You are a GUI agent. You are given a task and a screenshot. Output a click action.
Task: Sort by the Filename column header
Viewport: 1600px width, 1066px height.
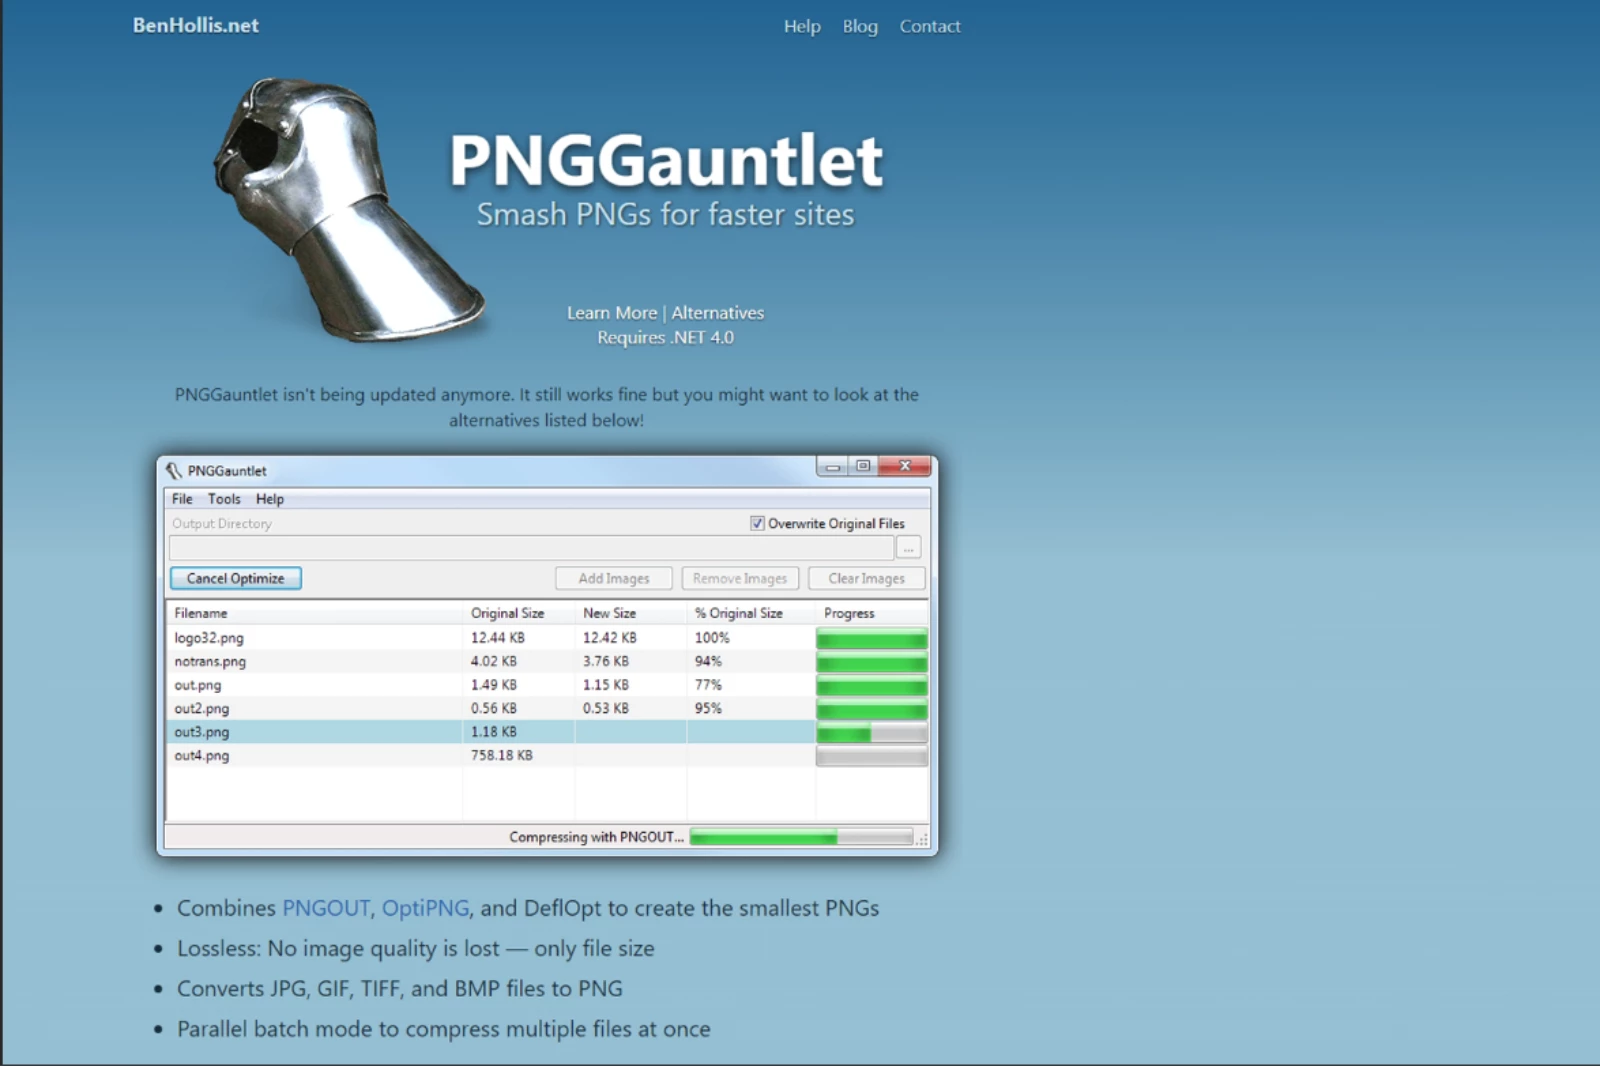pos(314,613)
